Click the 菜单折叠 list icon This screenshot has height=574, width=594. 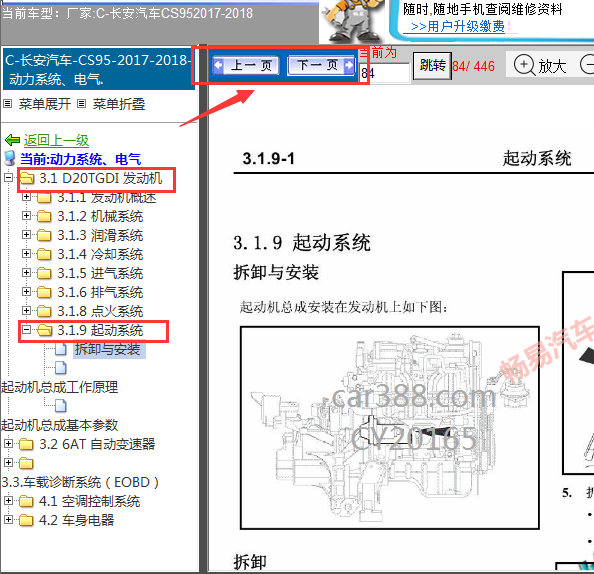(x=81, y=103)
